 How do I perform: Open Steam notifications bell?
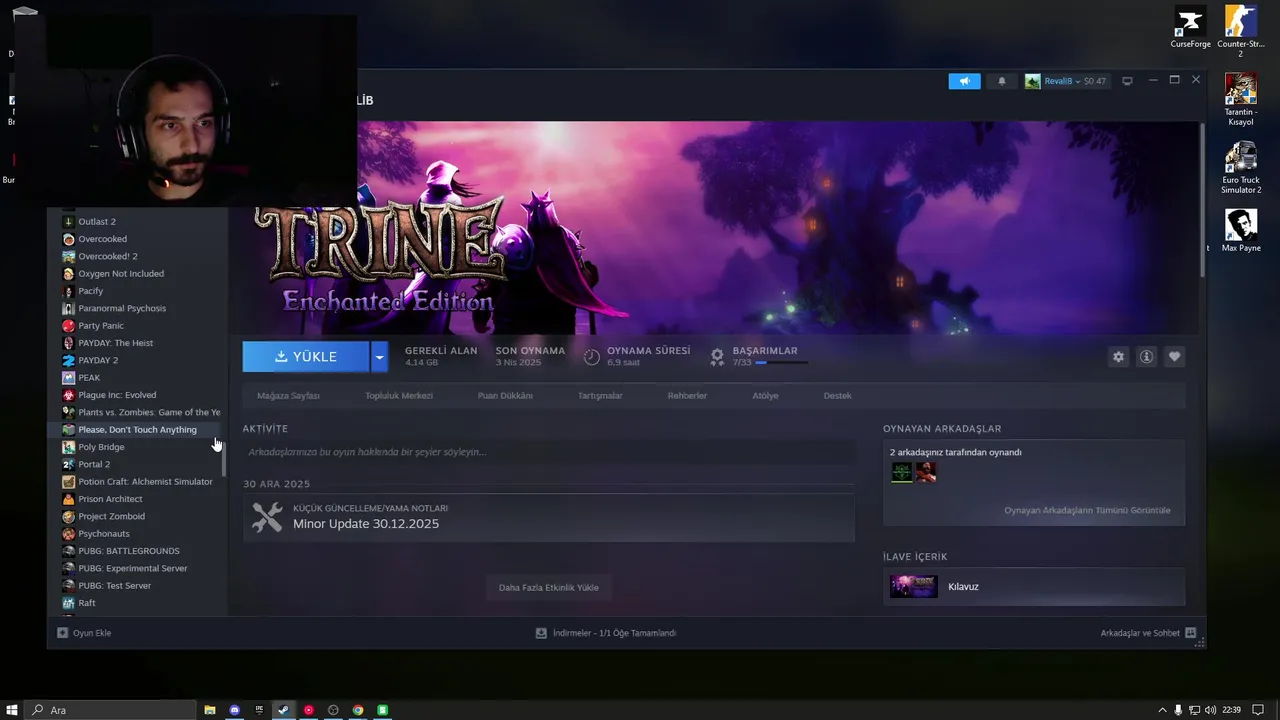(x=1002, y=81)
